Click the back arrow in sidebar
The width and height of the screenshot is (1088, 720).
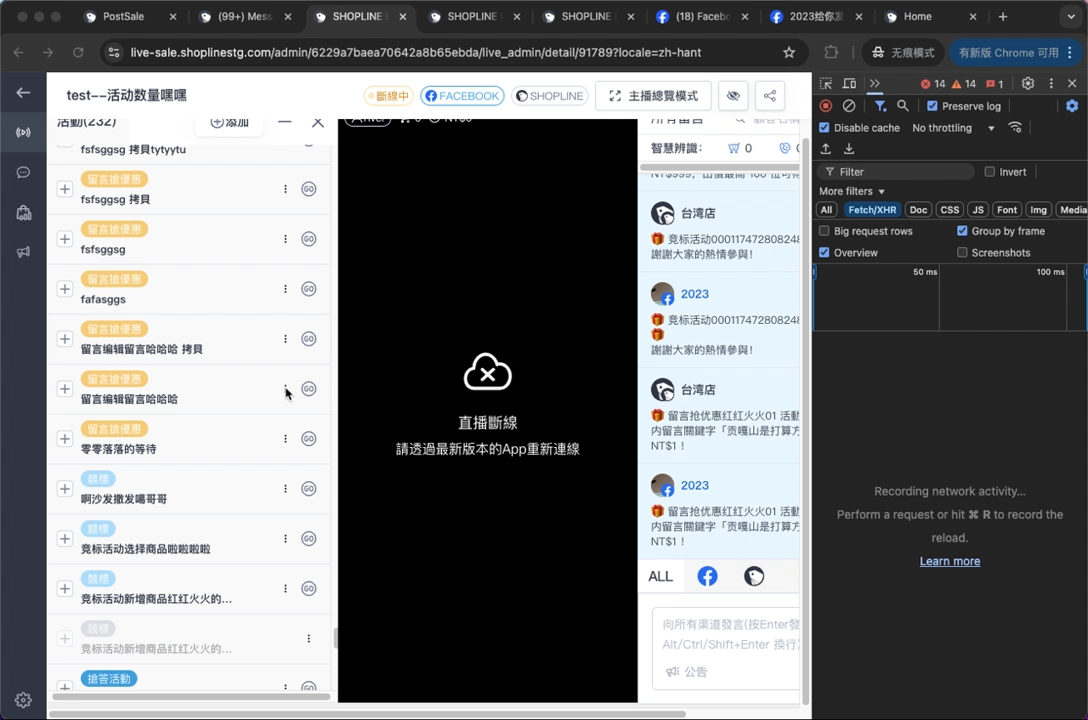pyautogui.click(x=23, y=93)
